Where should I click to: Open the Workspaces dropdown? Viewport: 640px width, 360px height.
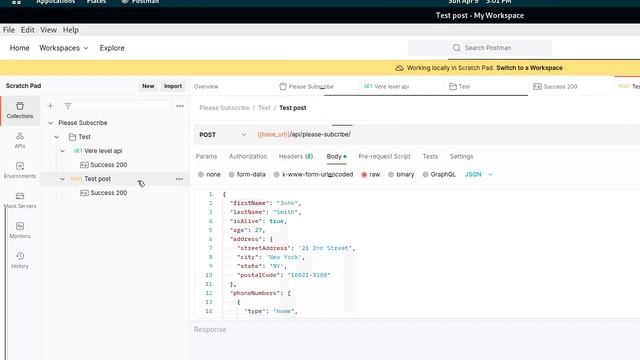[x=64, y=48]
